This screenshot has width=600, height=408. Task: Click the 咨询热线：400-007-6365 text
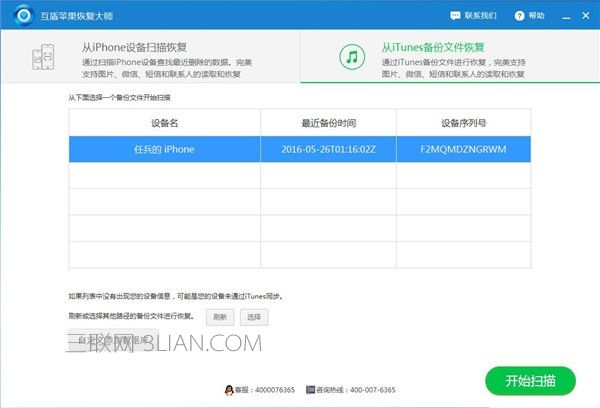[x=355, y=390]
